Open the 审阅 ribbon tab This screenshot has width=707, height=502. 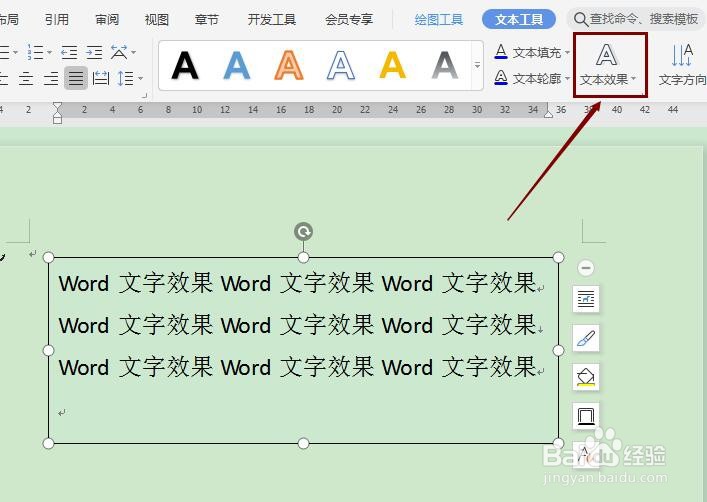pyautogui.click(x=107, y=19)
